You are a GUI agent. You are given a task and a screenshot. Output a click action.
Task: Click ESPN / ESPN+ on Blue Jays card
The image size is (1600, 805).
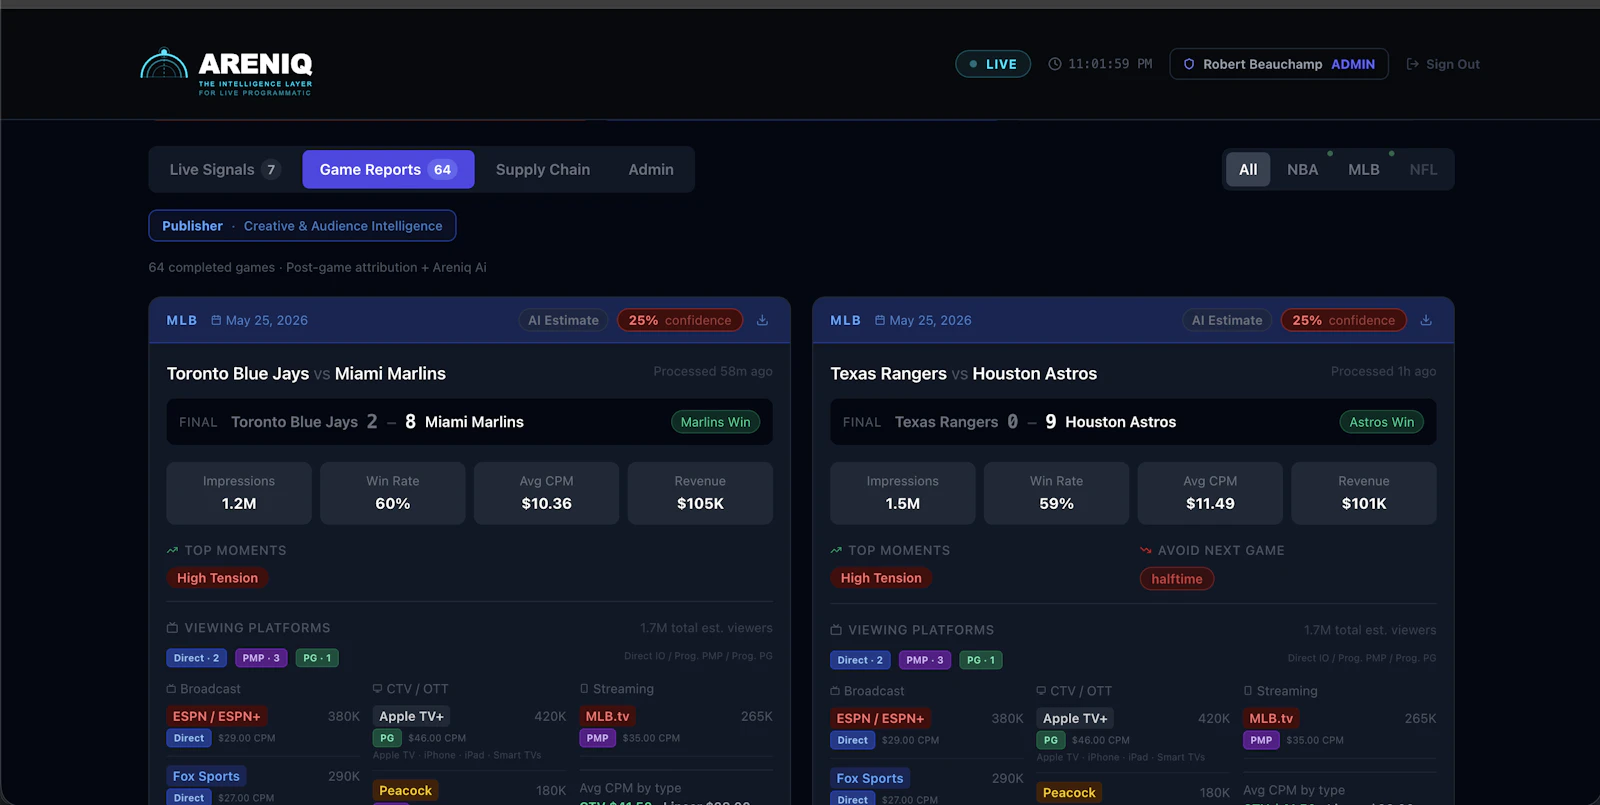(x=217, y=716)
